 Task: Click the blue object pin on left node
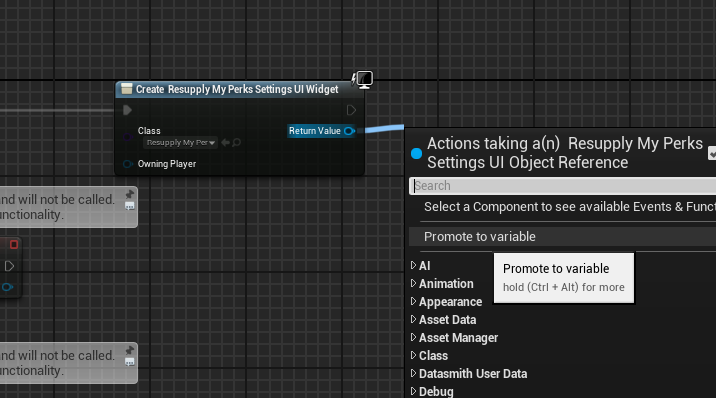(x=7, y=287)
